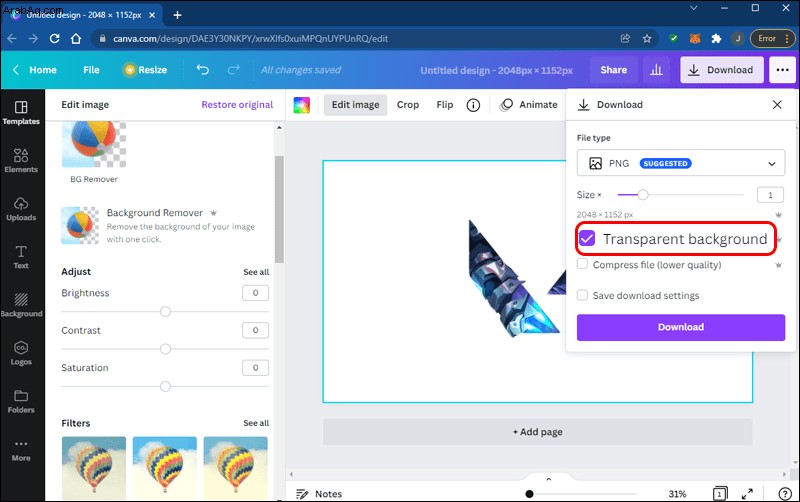The height and width of the screenshot is (502, 800).
Task: Expand the pages strip chevron above Notes
Action: pyautogui.click(x=548, y=479)
